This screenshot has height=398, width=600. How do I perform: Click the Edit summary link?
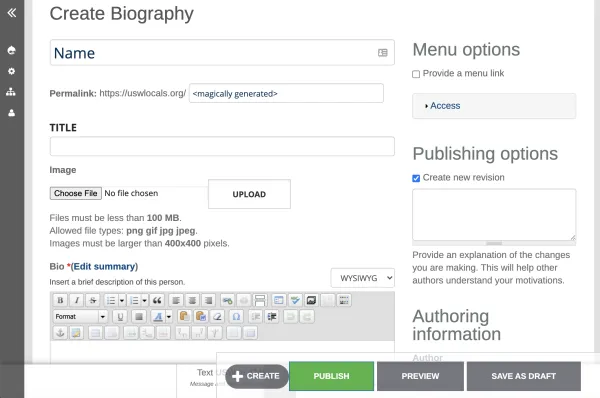pos(104,266)
